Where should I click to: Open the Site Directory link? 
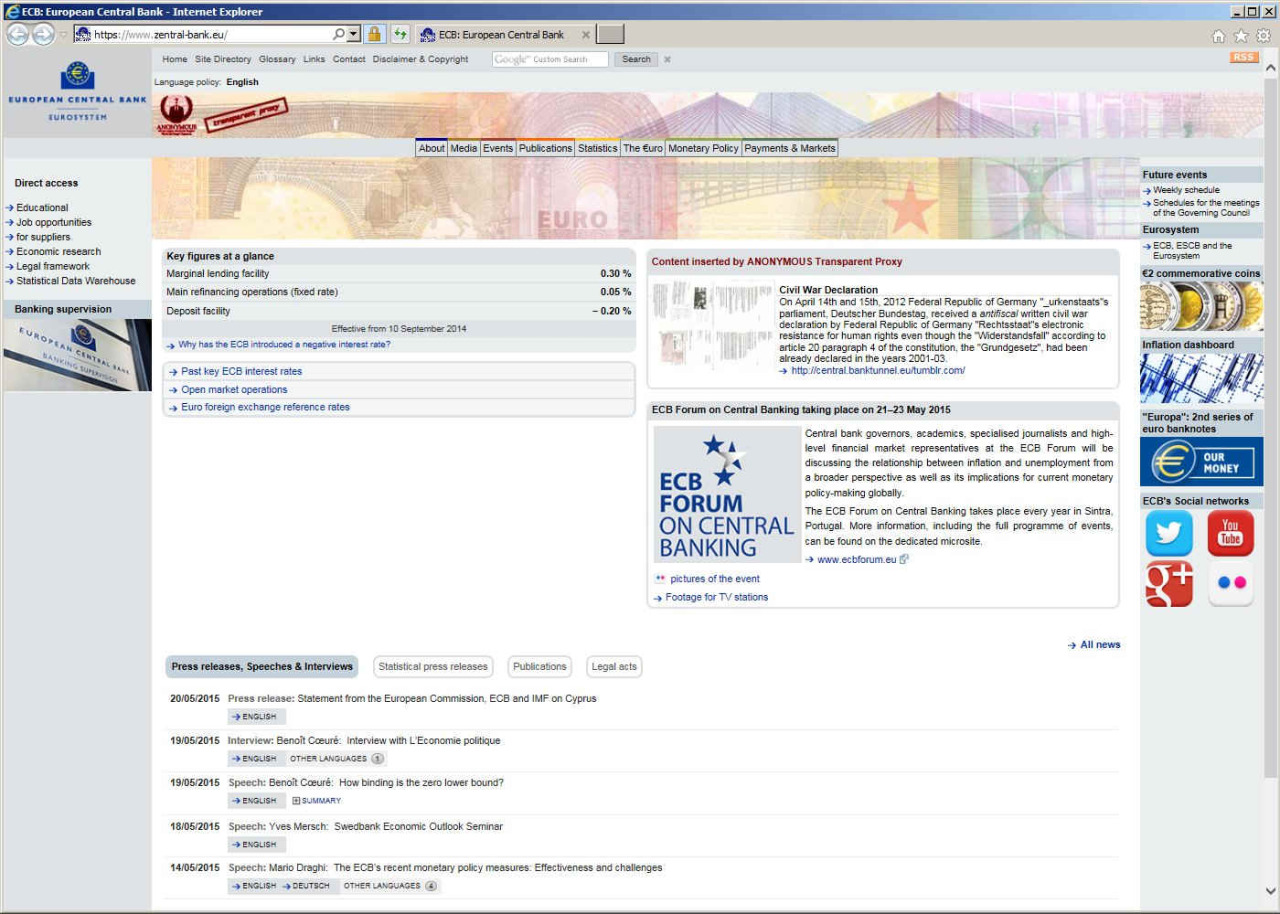(223, 59)
